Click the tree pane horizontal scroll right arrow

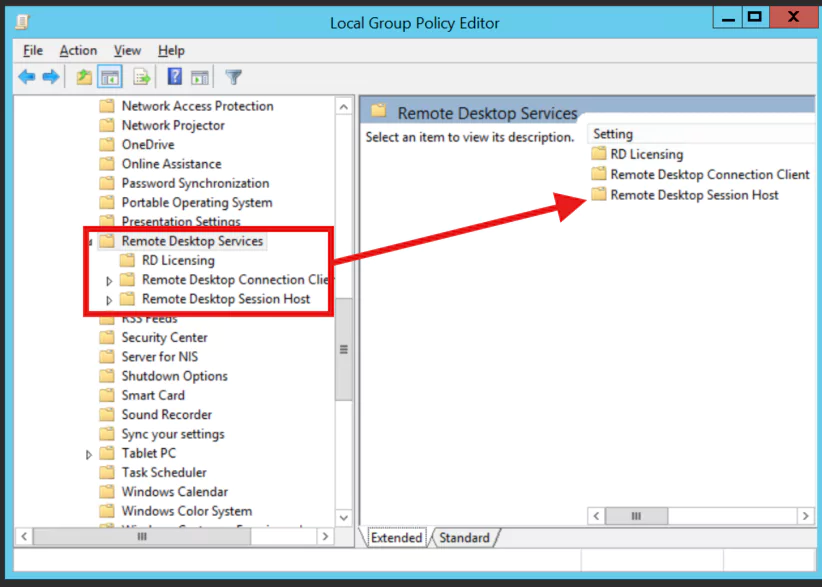click(x=325, y=536)
